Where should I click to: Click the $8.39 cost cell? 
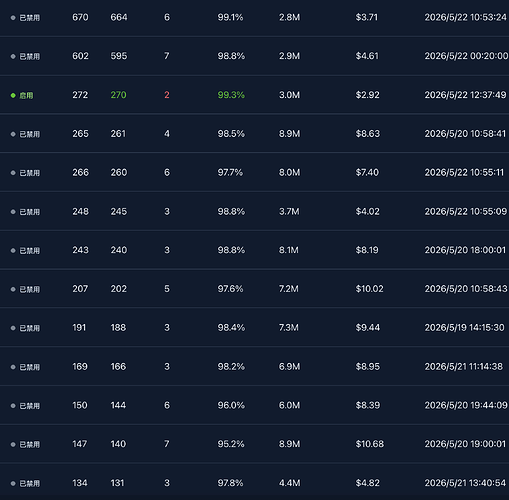(367, 405)
